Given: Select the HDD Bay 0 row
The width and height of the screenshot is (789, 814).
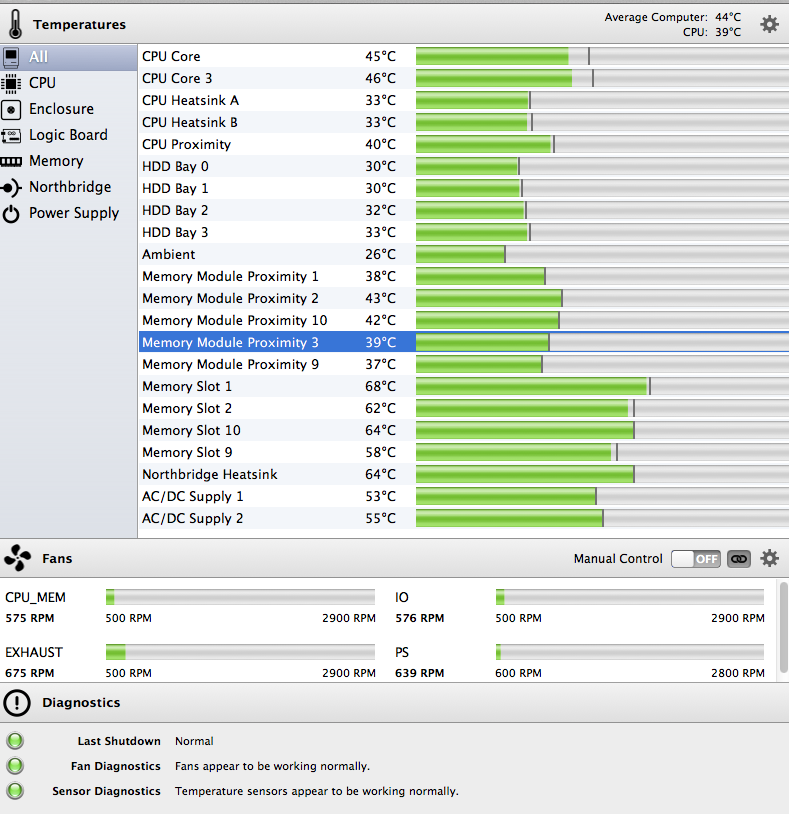Looking at the screenshot, I should tap(464, 166).
